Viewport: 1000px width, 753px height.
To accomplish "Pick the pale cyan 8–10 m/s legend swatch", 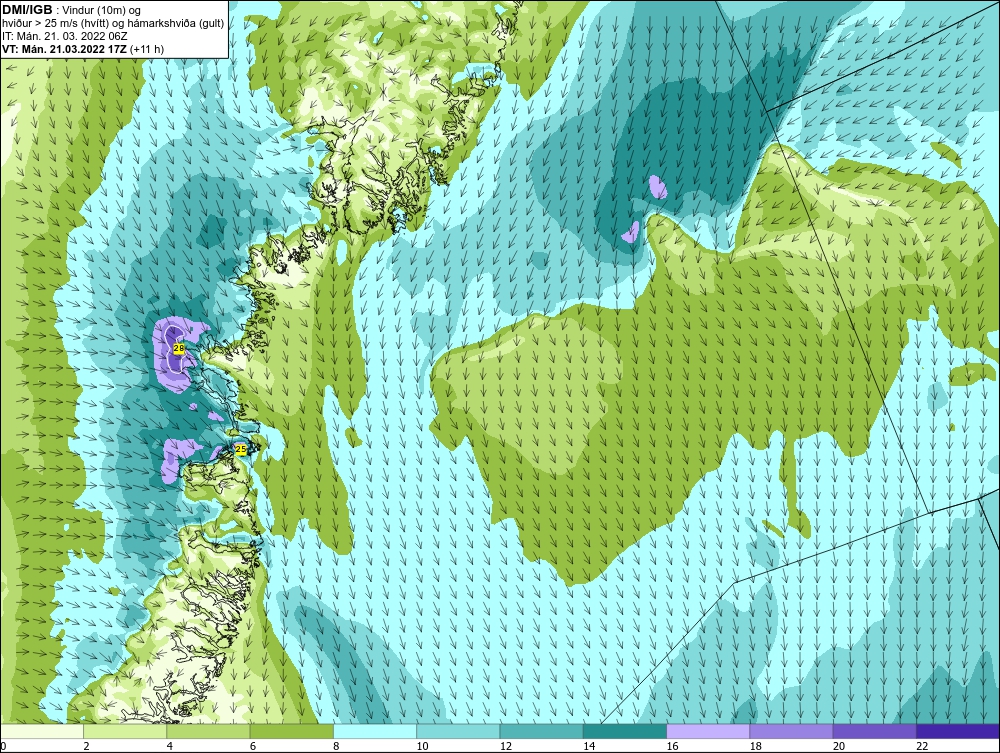I will coord(375,731).
